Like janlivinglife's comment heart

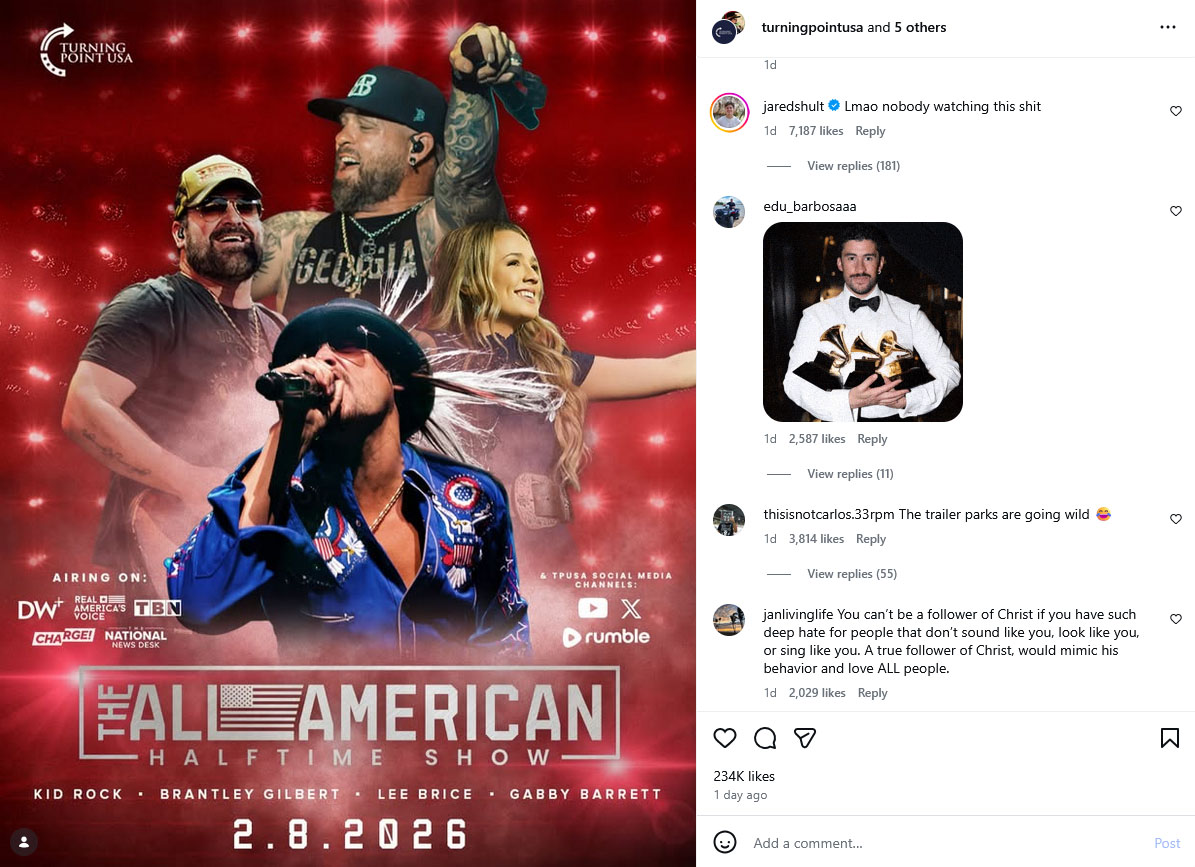[x=1176, y=619]
